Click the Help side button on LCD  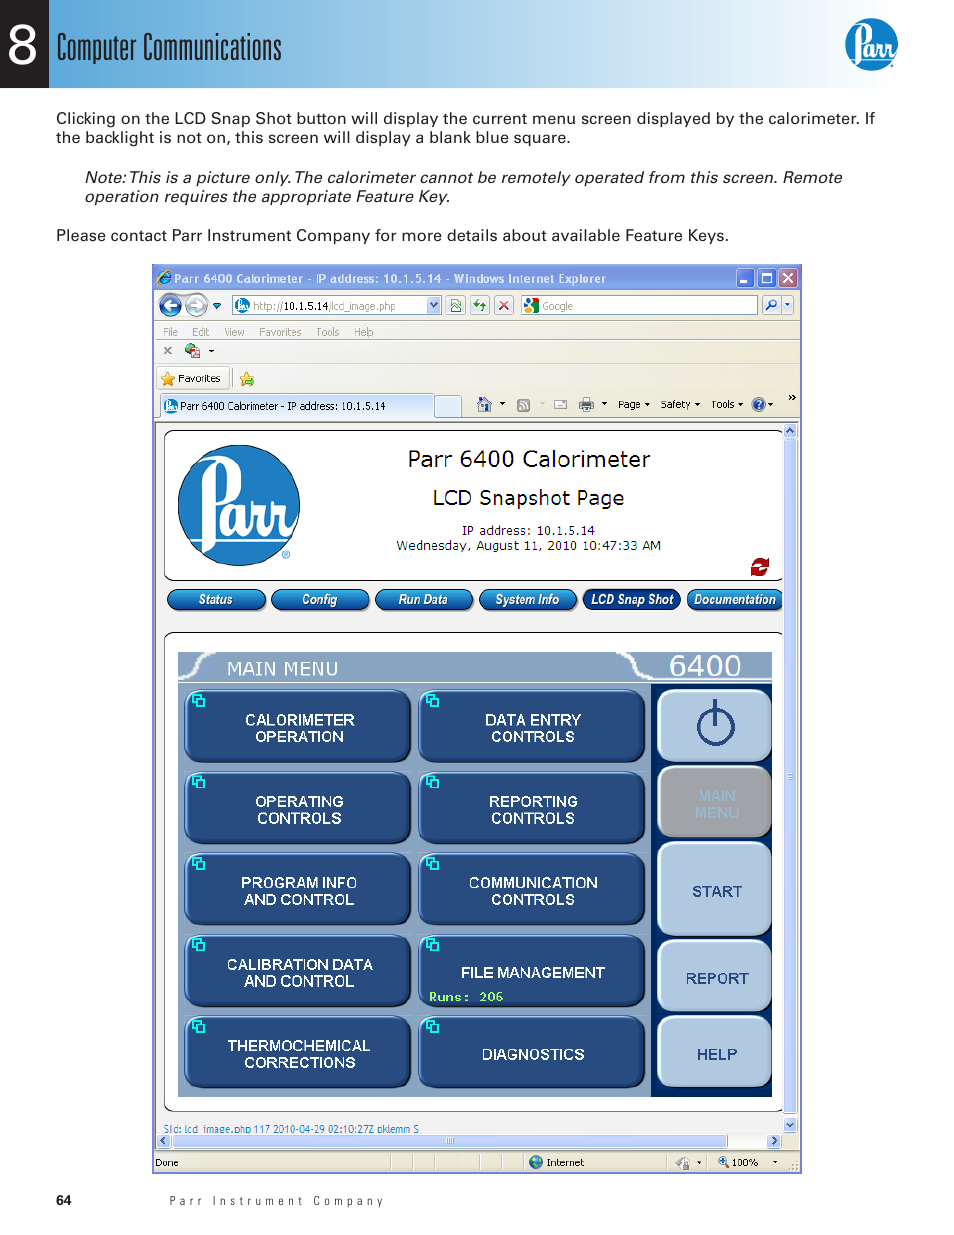click(x=715, y=1053)
